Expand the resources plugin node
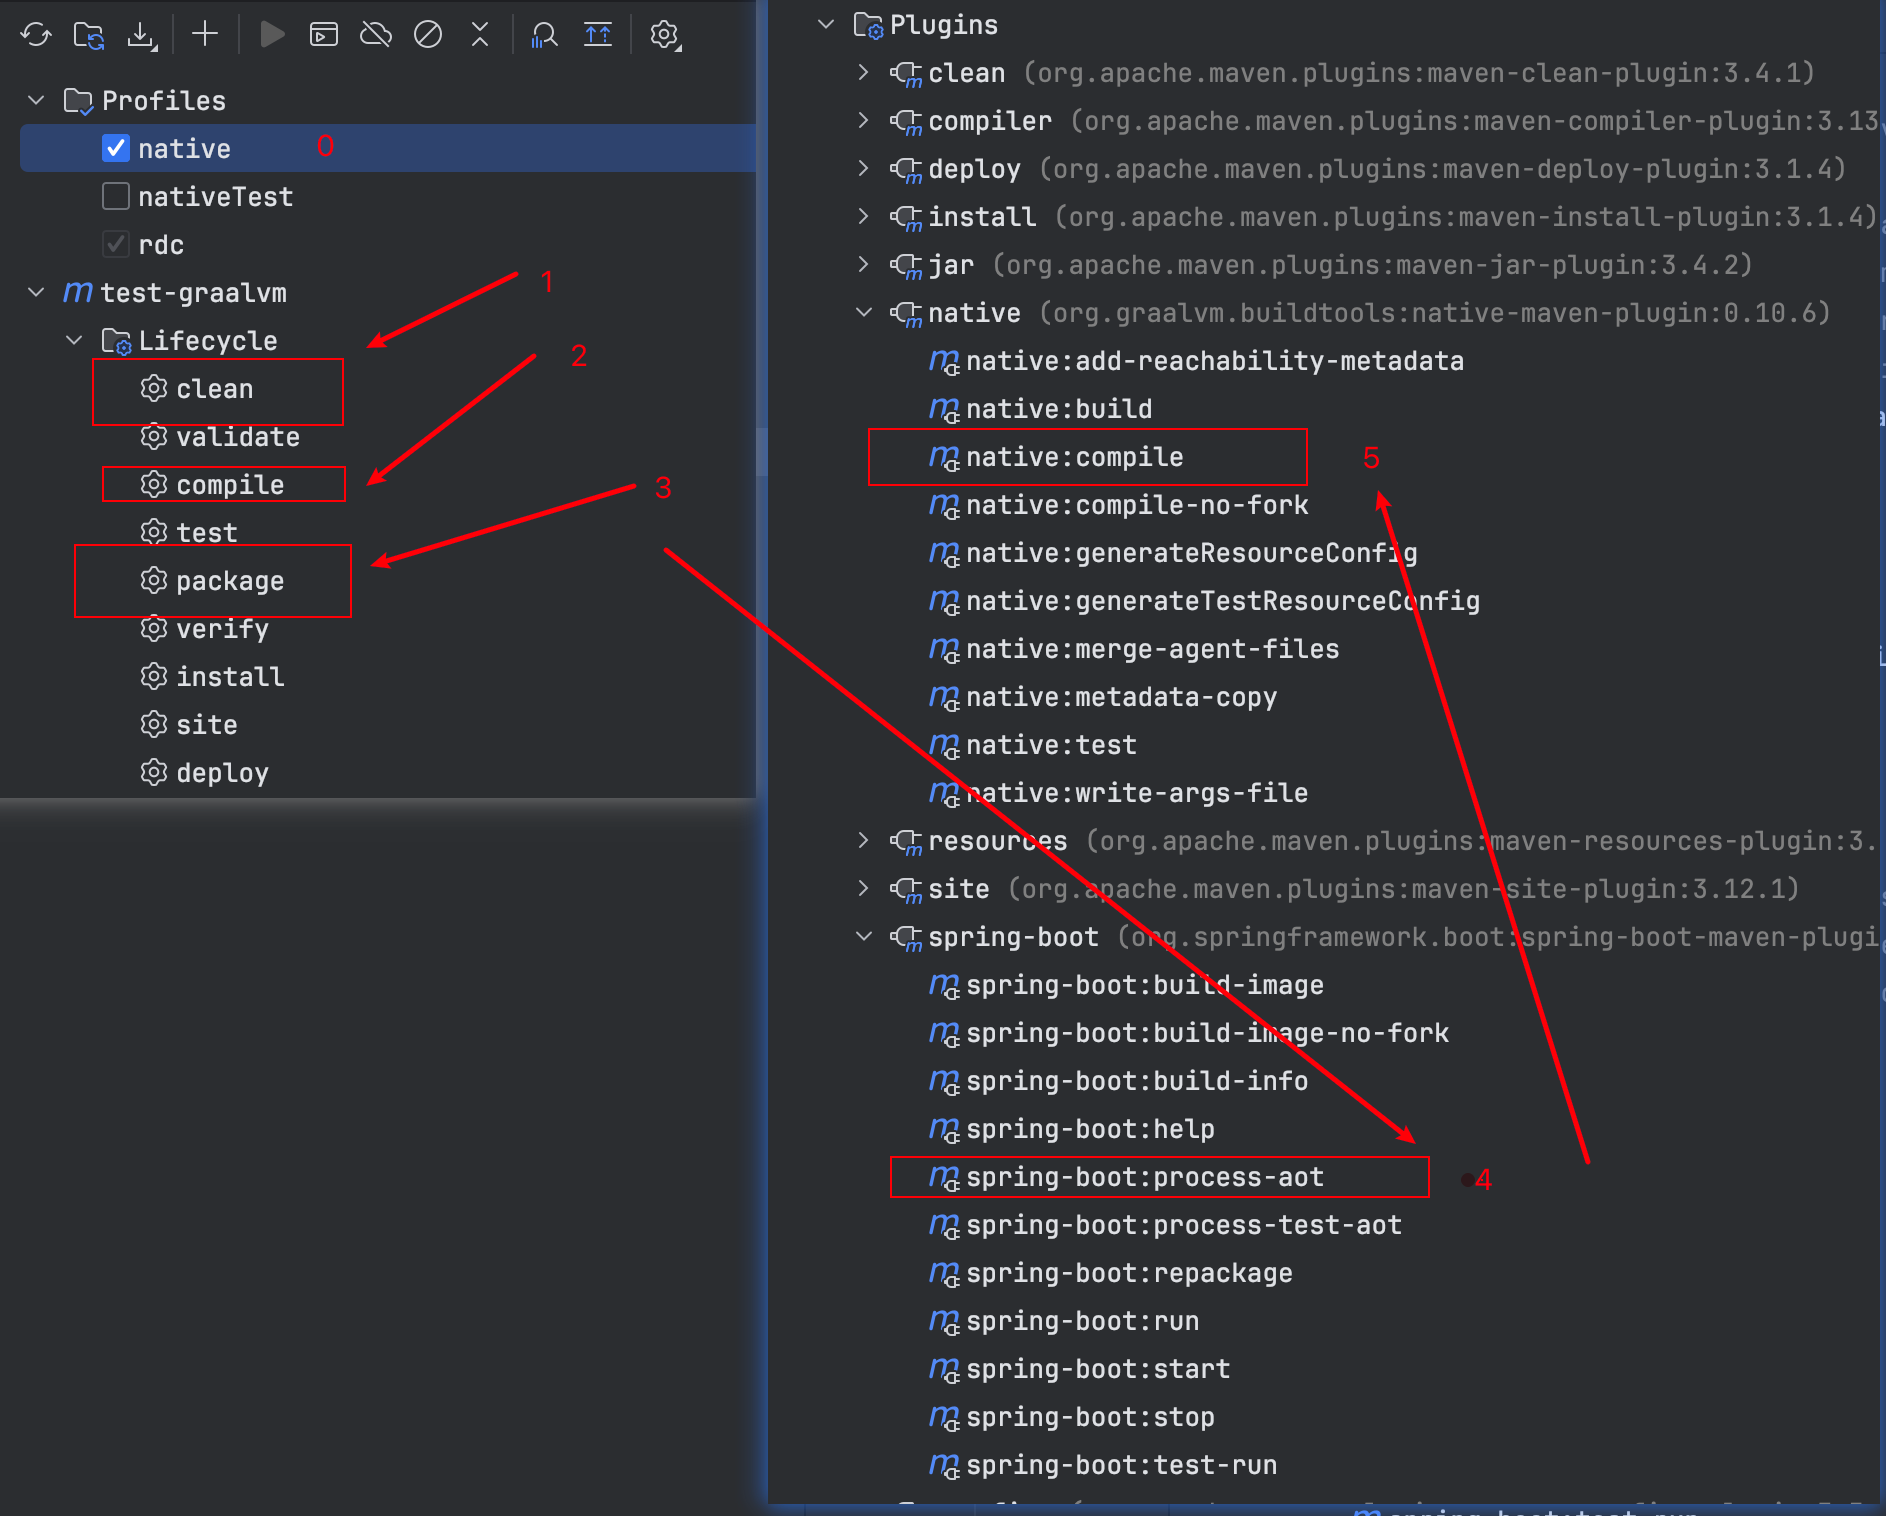The height and width of the screenshot is (1516, 1886). pyautogui.click(x=864, y=840)
